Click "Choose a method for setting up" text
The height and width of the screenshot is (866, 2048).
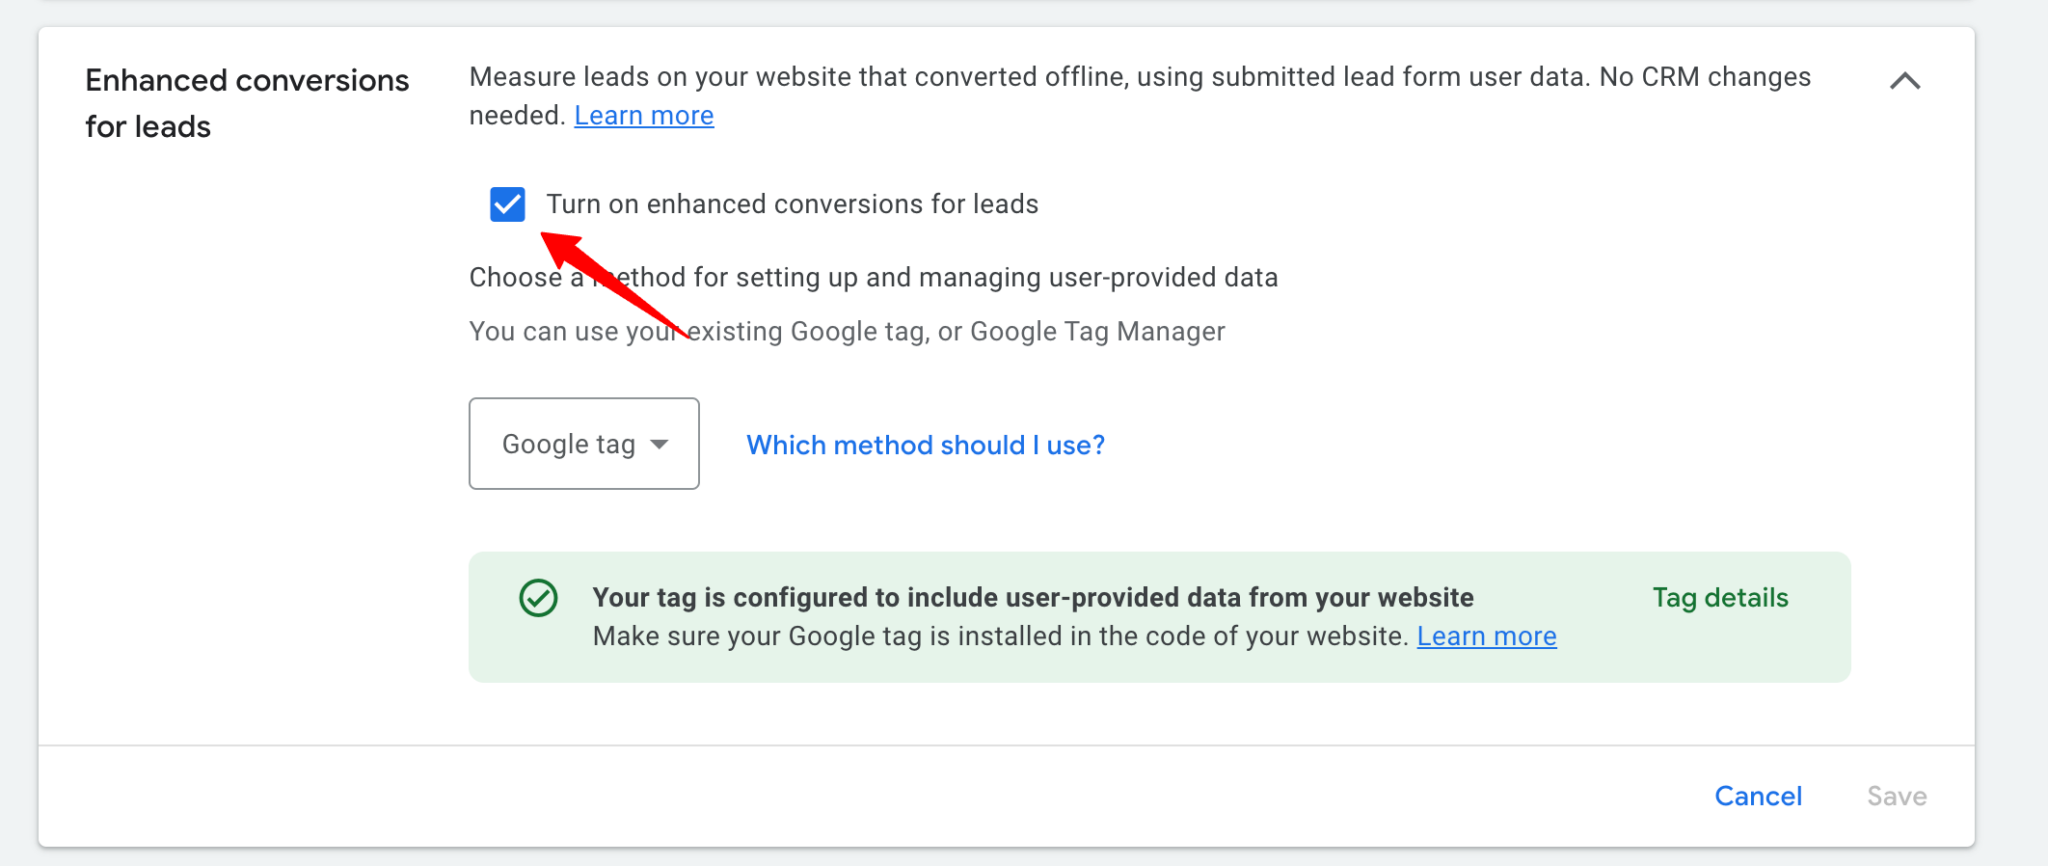[873, 277]
